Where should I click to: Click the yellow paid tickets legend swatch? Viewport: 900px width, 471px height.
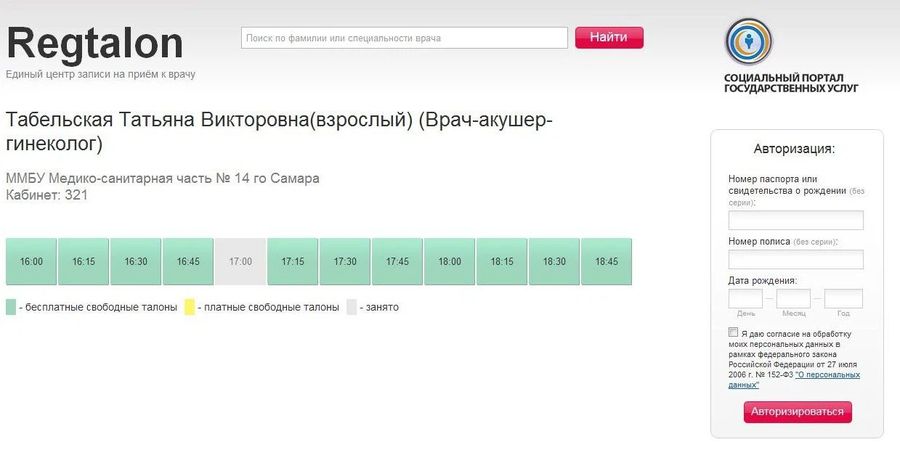point(189,307)
